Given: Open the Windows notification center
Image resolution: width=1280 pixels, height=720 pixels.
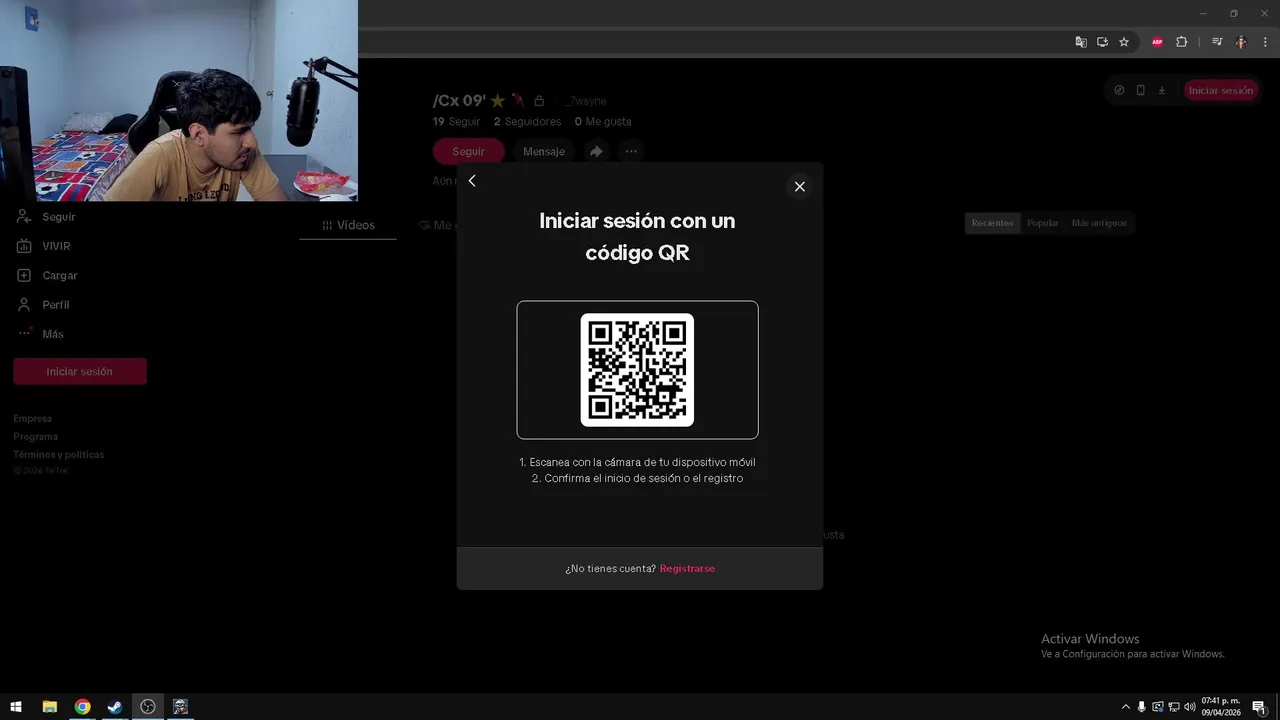Looking at the screenshot, I should coord(1259,707).
